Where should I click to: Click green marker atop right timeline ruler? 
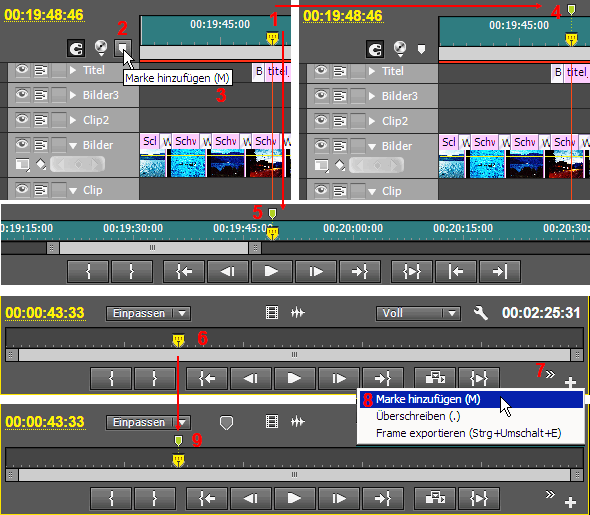(x=571, y=9)
